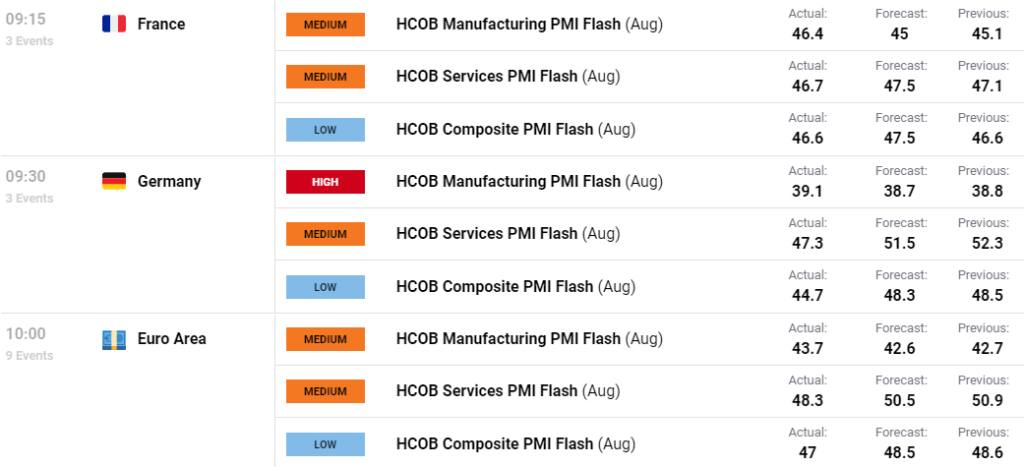Click the Germany flag icon
The height and width of the screenshot is (467, 1024).
pyautogui.click(x=114, y=182)
